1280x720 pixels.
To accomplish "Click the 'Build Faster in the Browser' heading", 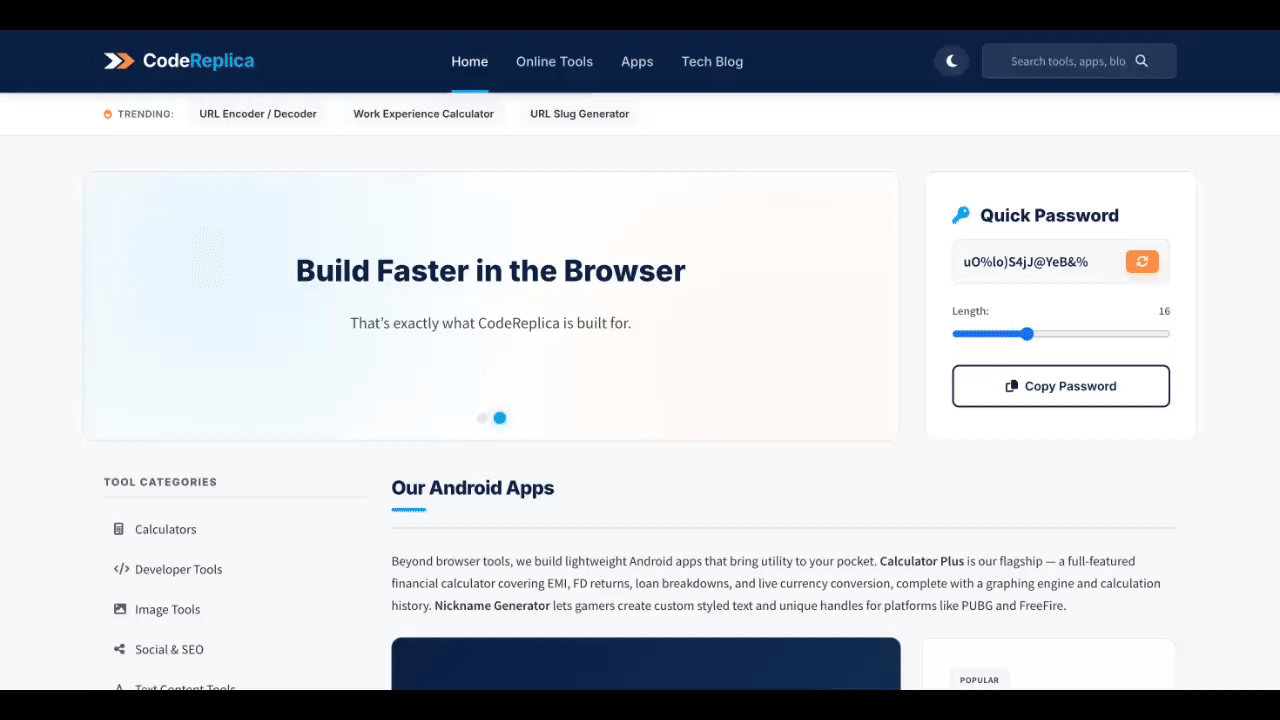I will click(491, 271).
